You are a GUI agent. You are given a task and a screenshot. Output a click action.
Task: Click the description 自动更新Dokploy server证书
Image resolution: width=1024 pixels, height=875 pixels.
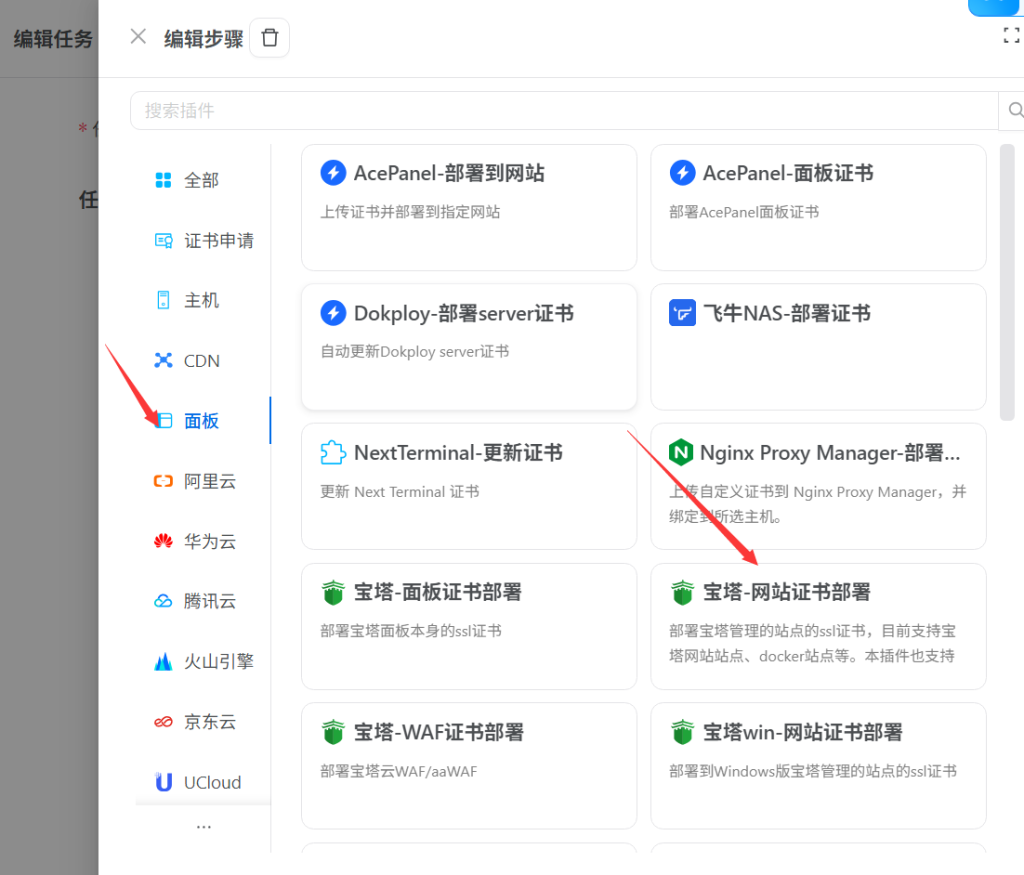[415, 352]
